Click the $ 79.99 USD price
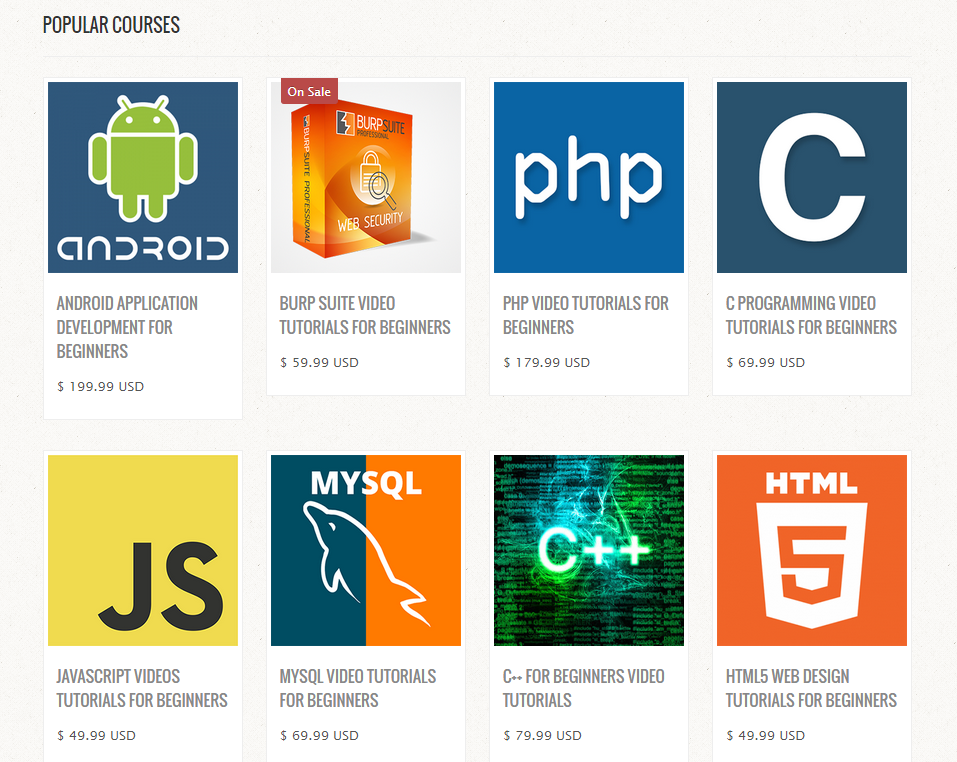The height and width of the screenshot is (762, 957). pos(543,735)
